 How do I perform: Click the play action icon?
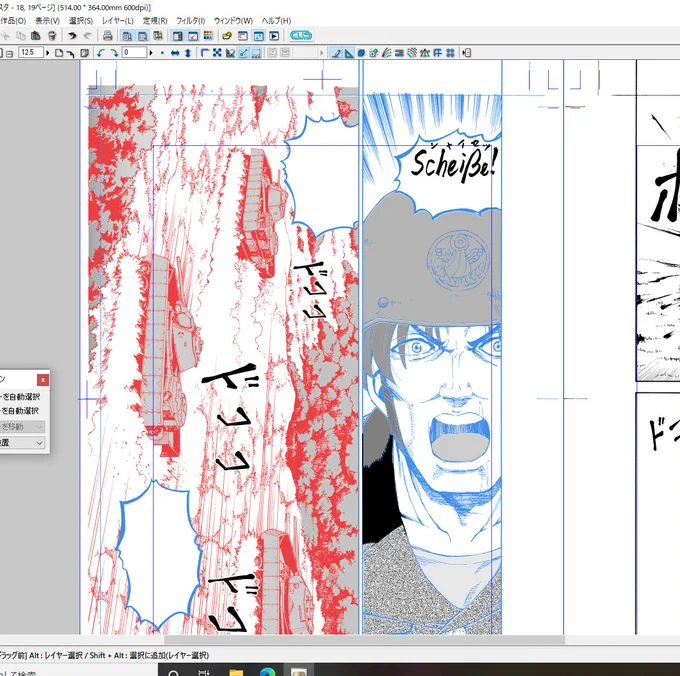pos(274,36)
